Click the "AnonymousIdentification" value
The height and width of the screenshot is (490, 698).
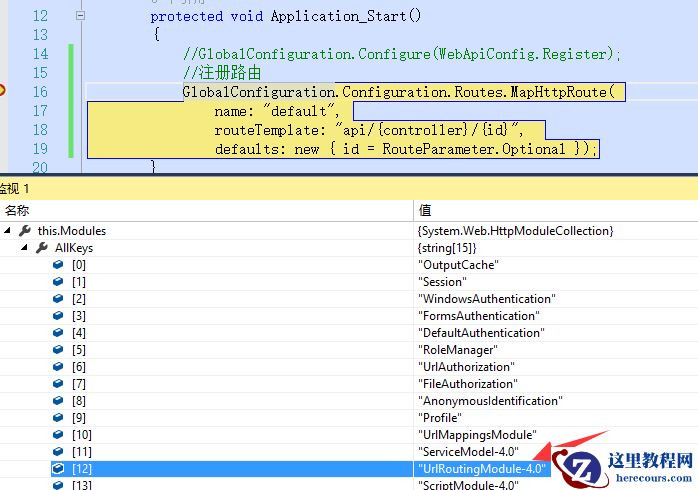490,401
